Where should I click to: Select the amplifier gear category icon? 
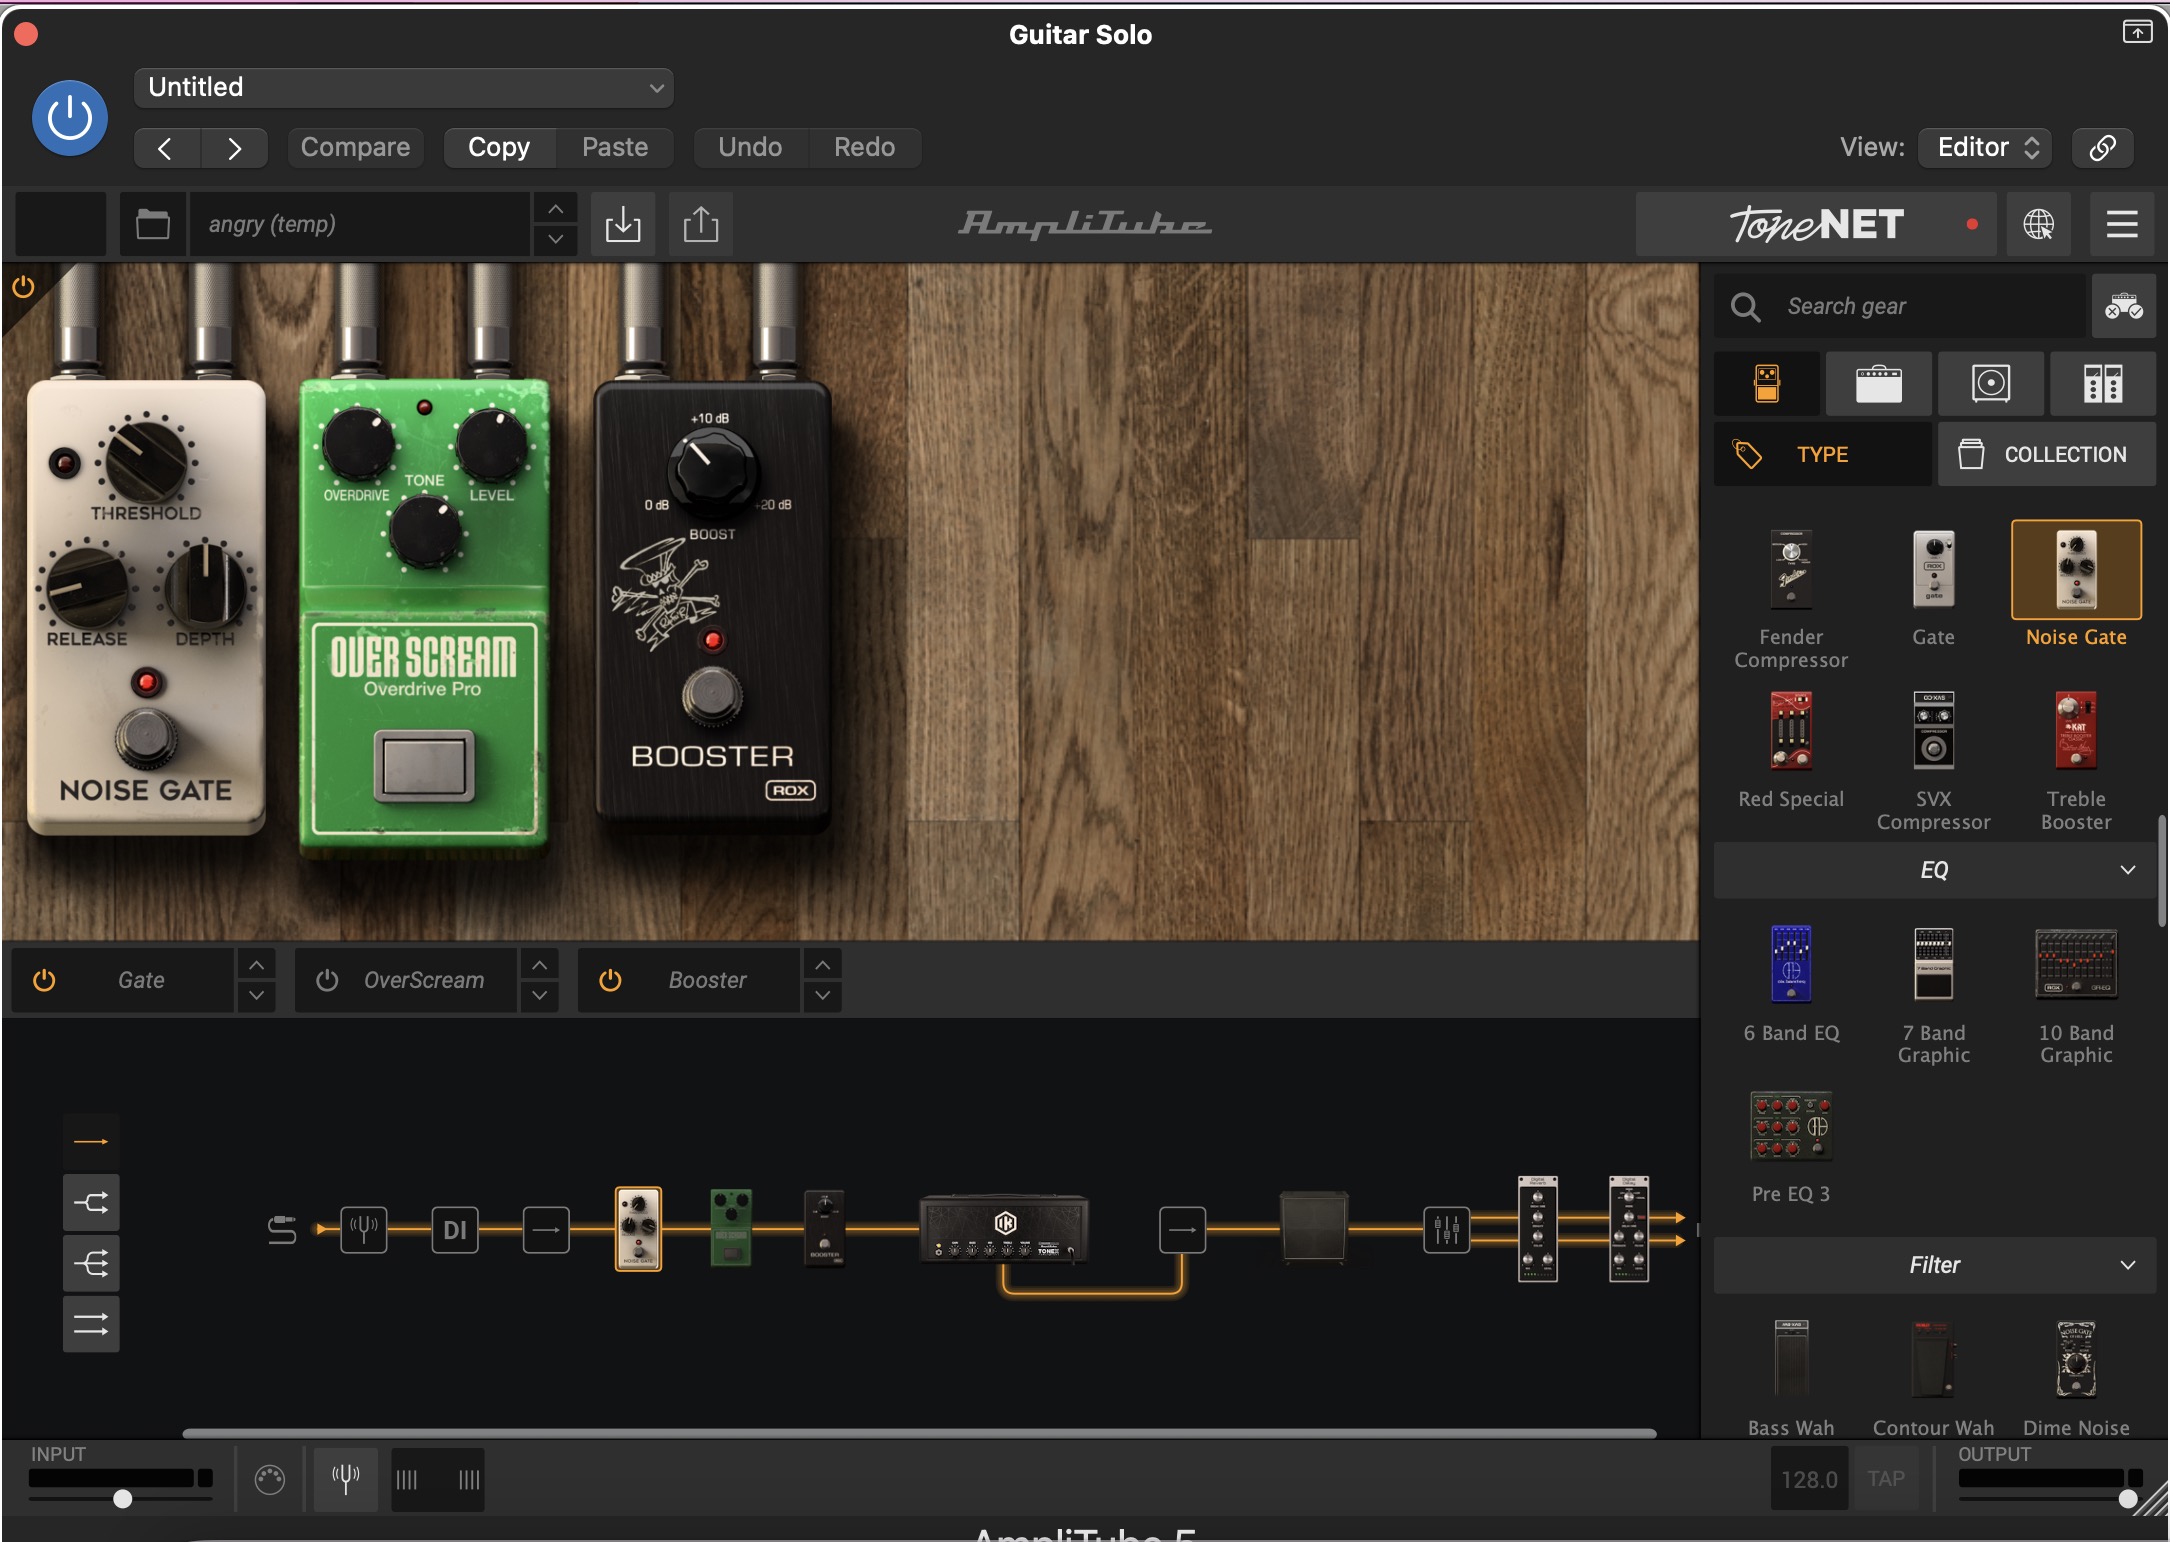[1878, 384]
